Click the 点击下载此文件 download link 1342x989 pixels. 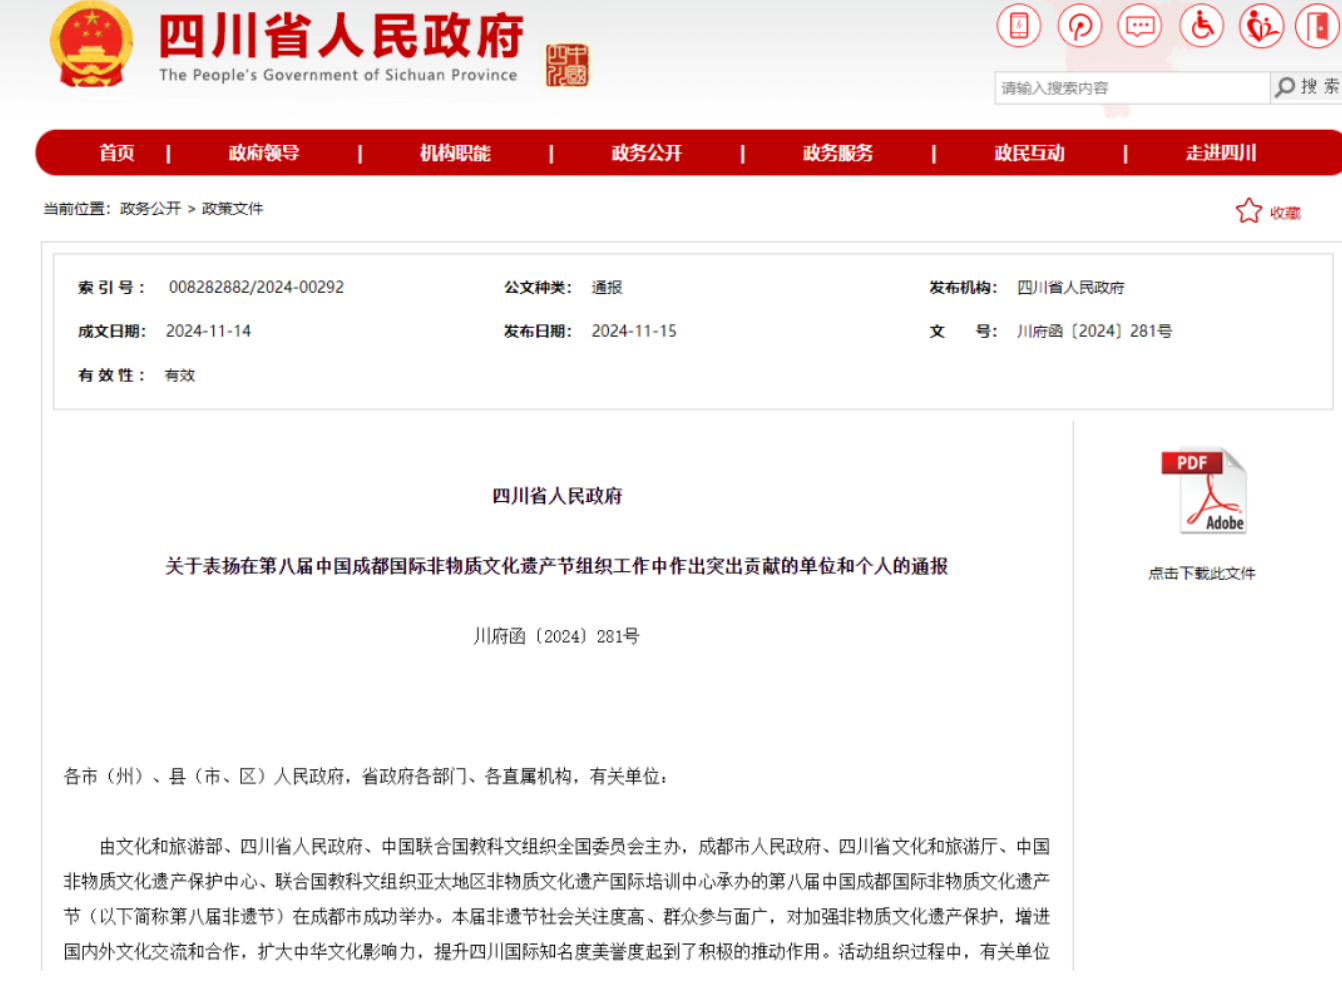coord(1202,573)
